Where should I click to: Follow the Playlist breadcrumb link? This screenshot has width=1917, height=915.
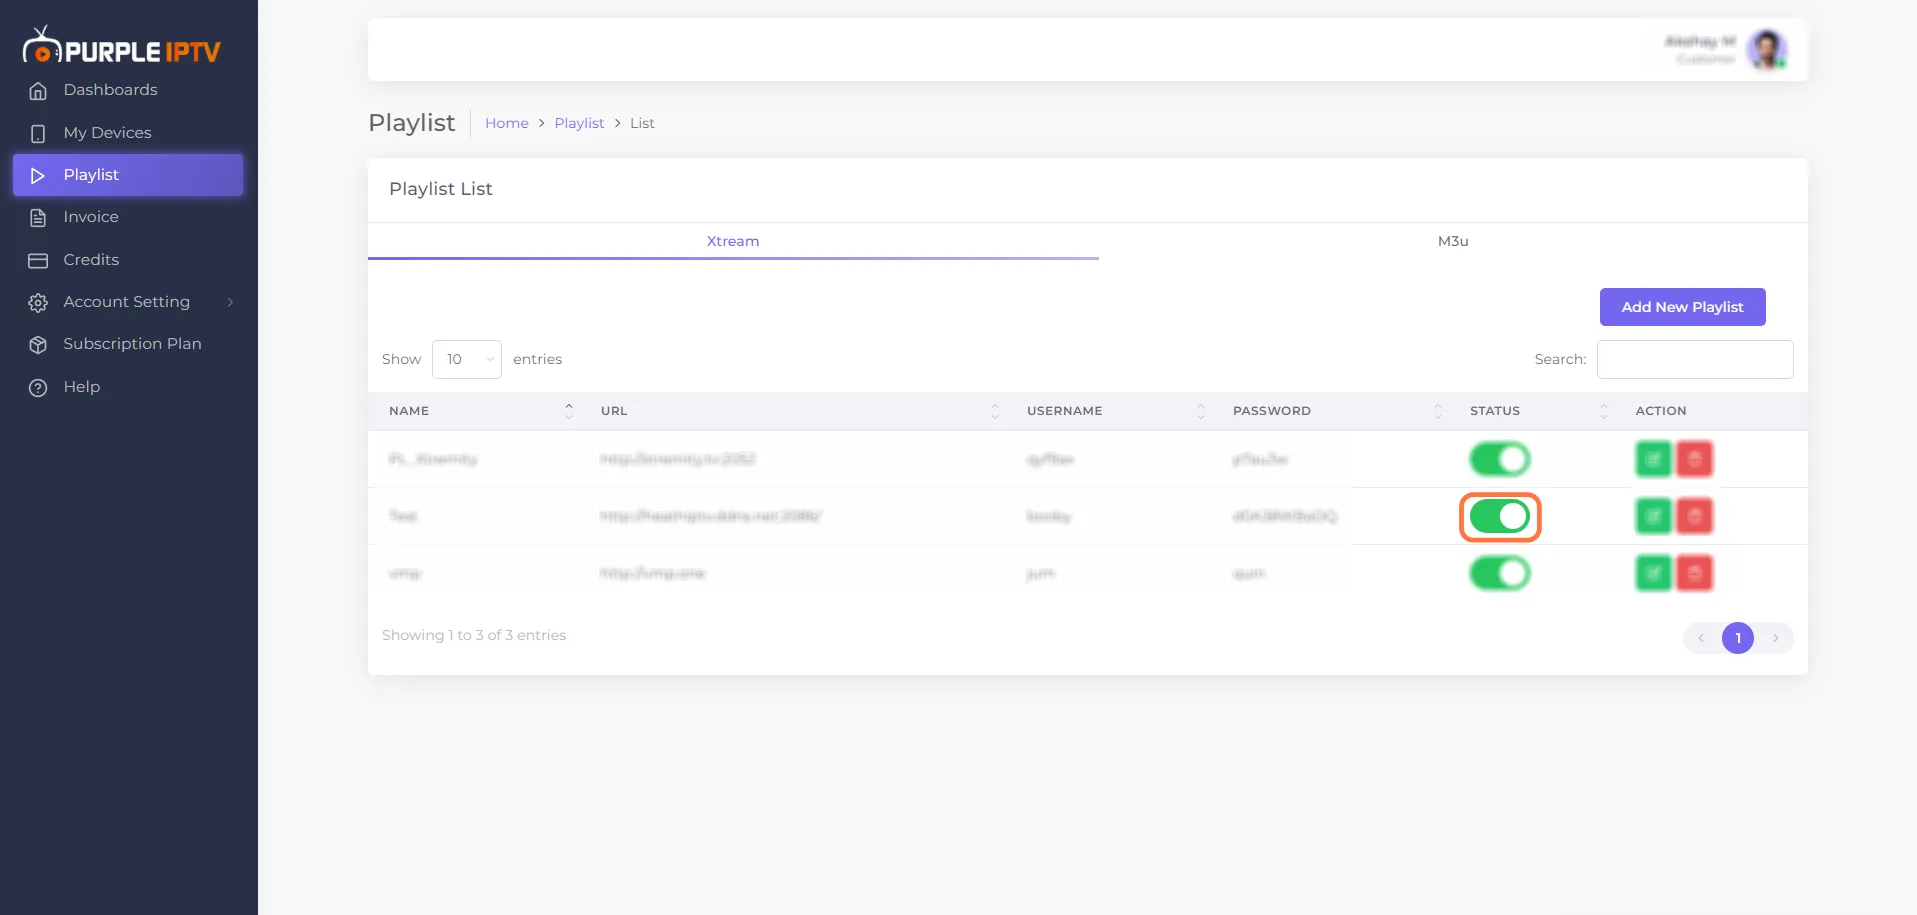(579, 123)
